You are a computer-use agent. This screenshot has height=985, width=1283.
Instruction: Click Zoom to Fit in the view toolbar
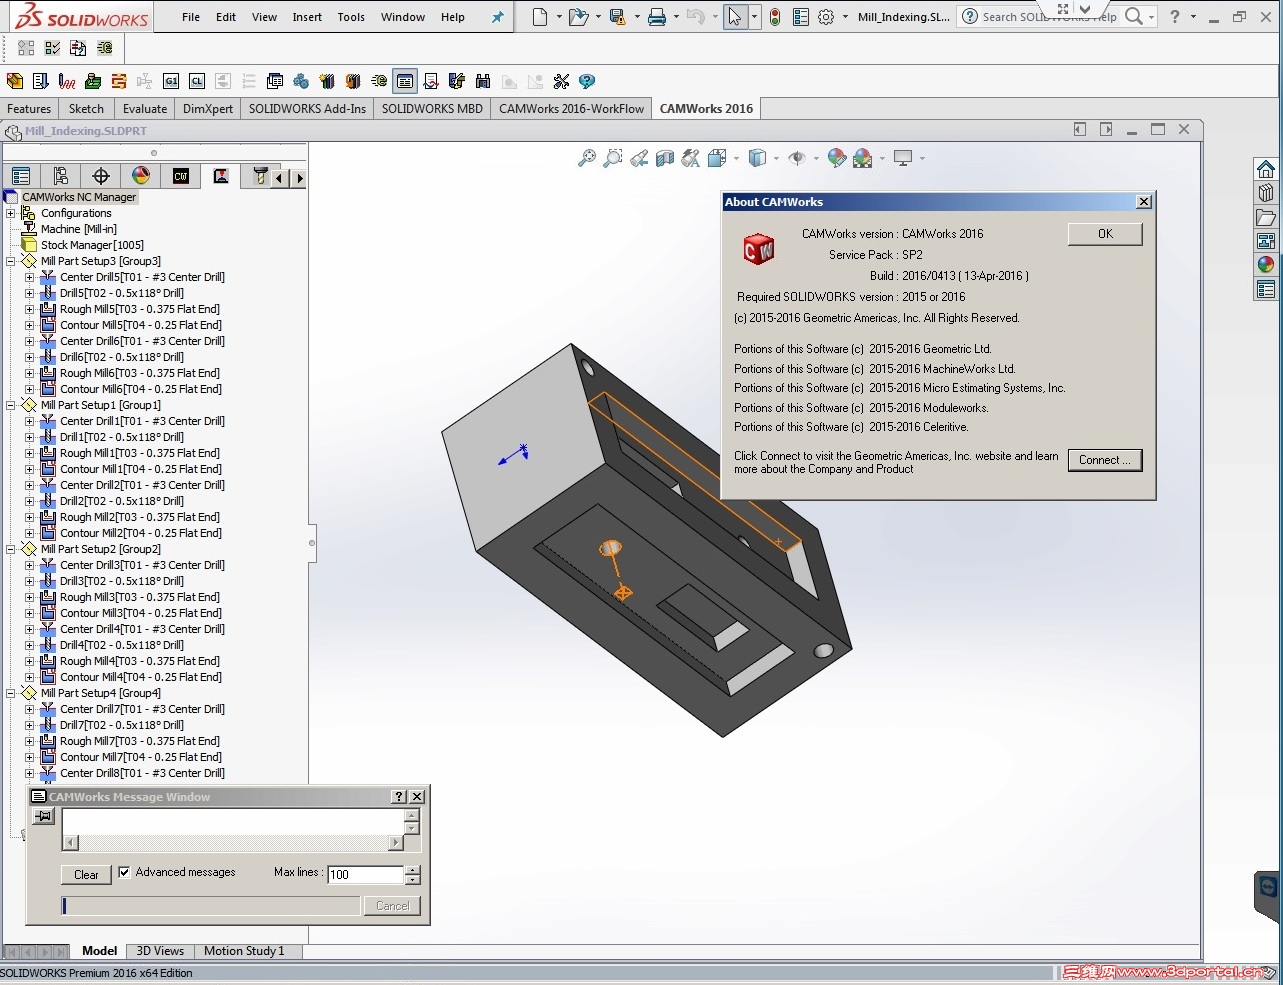coord(587,158)
